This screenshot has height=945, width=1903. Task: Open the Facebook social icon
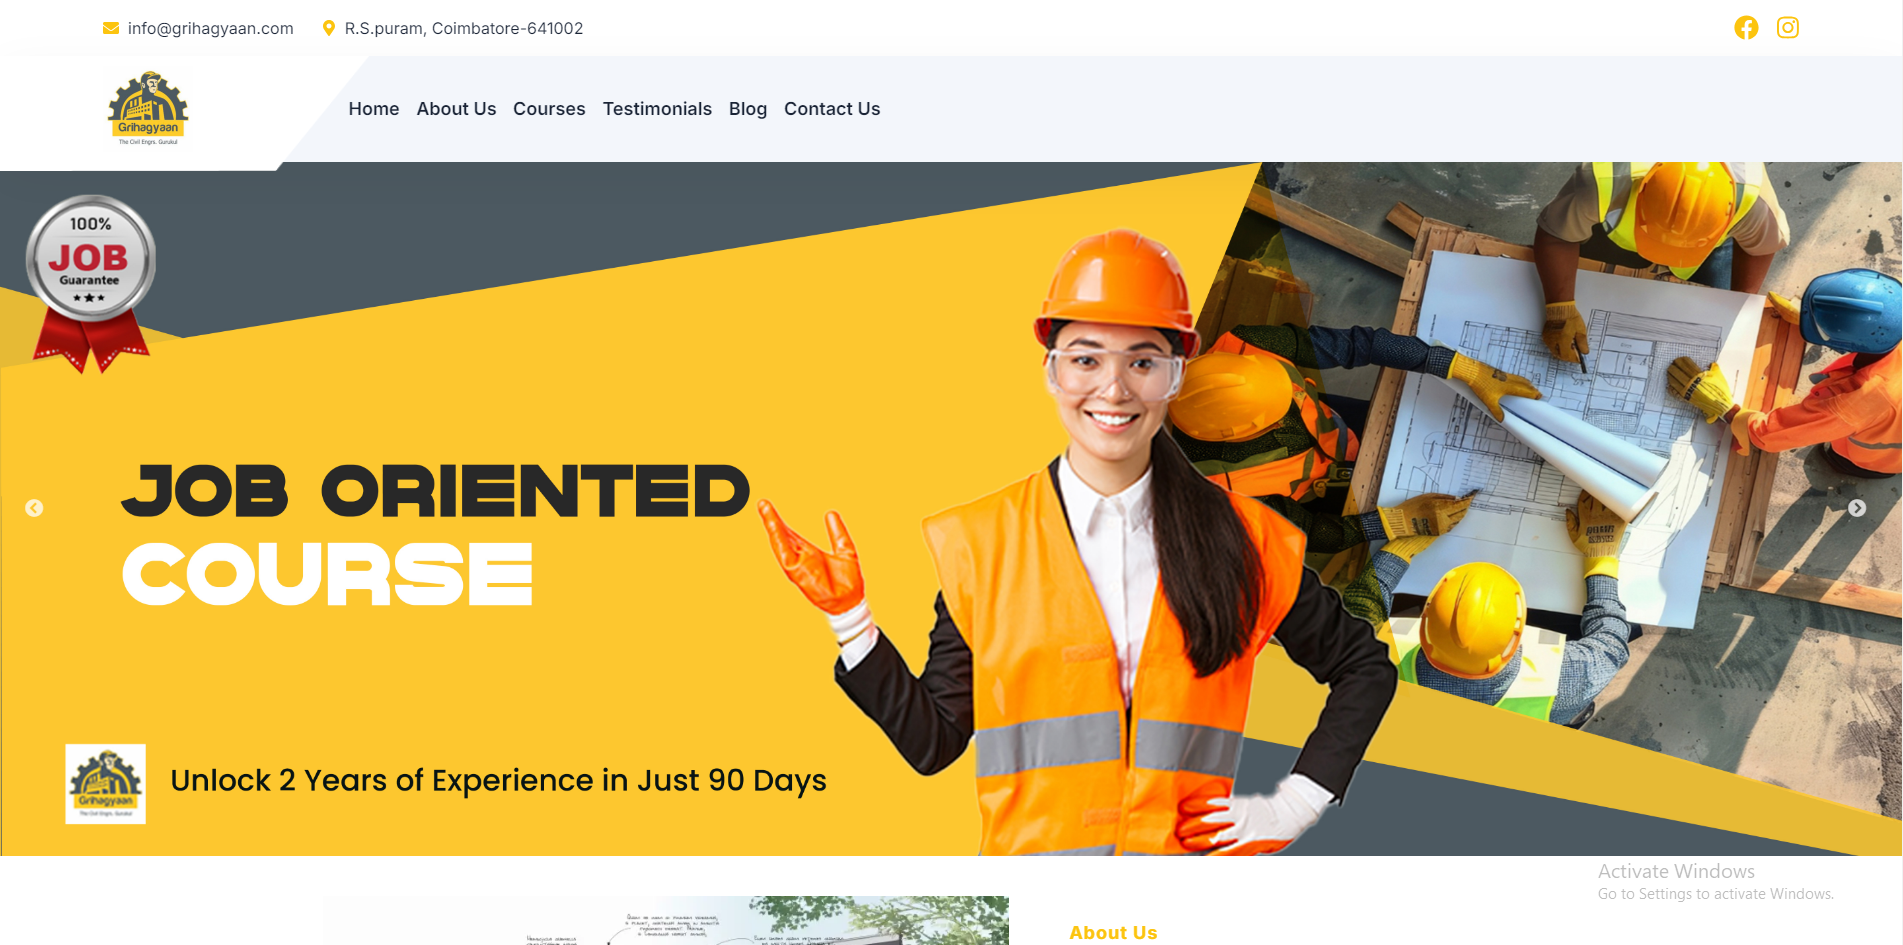coord(1746,28)
